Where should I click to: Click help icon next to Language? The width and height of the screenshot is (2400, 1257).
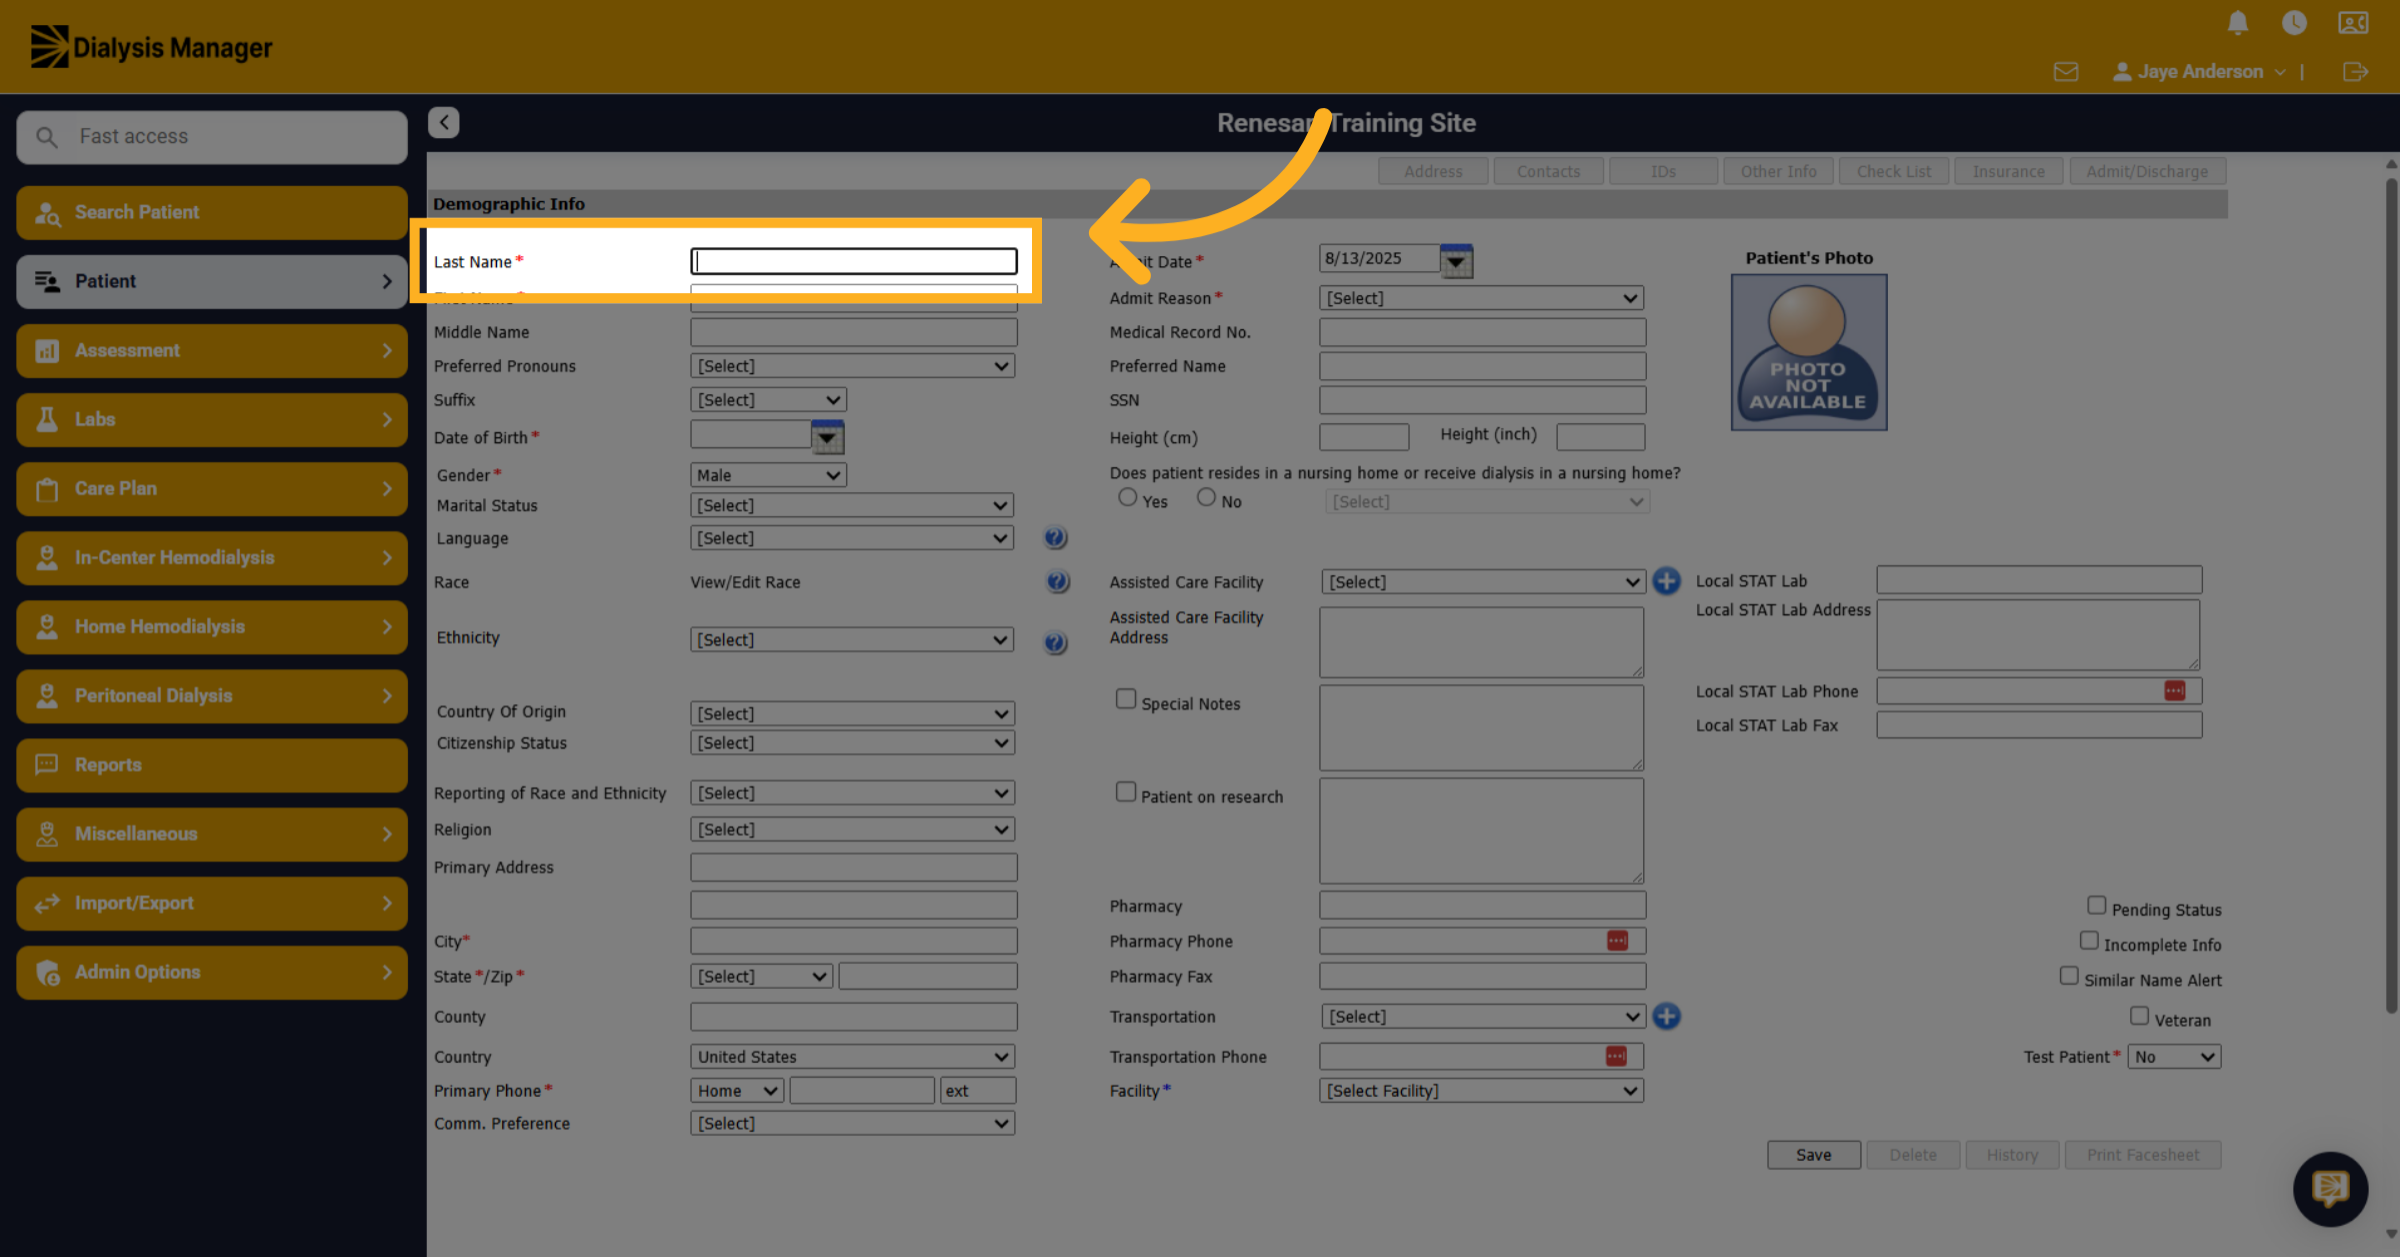point(1055,538)
